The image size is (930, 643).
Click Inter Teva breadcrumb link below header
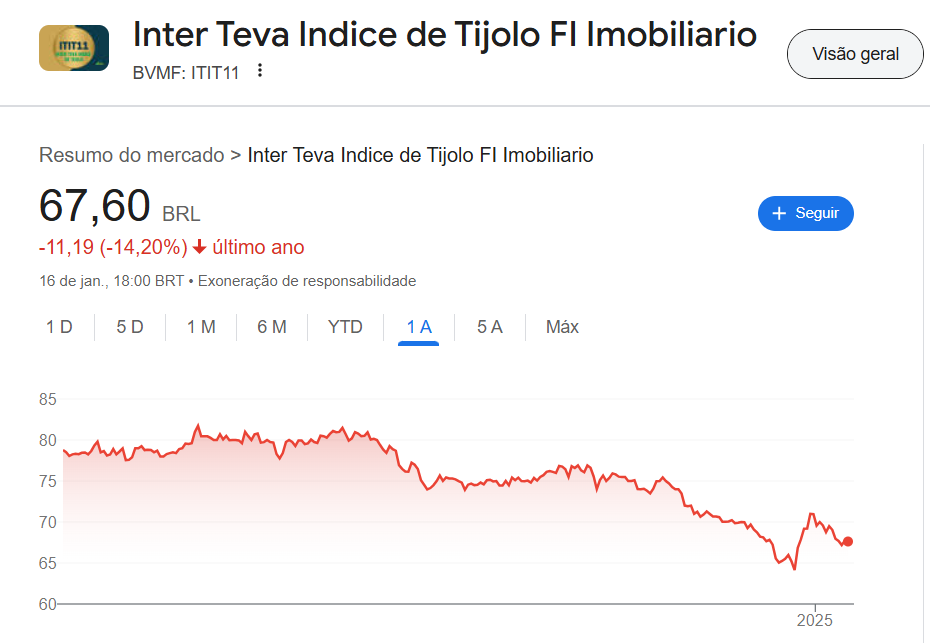[420, 155]
